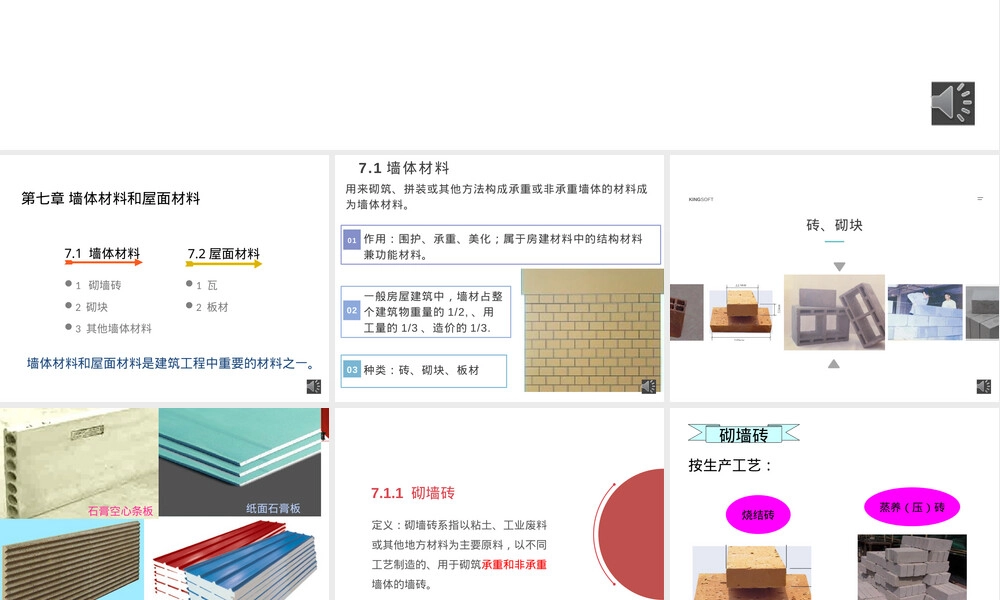1000x600 pixels.
Task: Click the brick photo under 烧结砖
Action: [752, 573]
